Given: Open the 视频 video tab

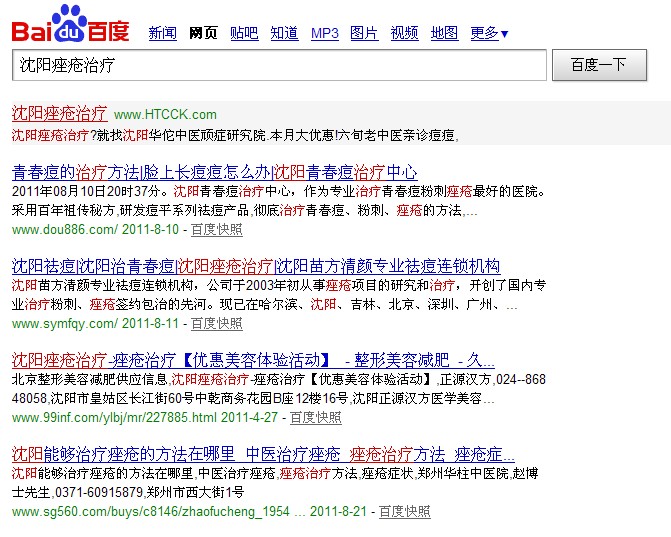Looking at the screenshot, I should tap(404, 34).
